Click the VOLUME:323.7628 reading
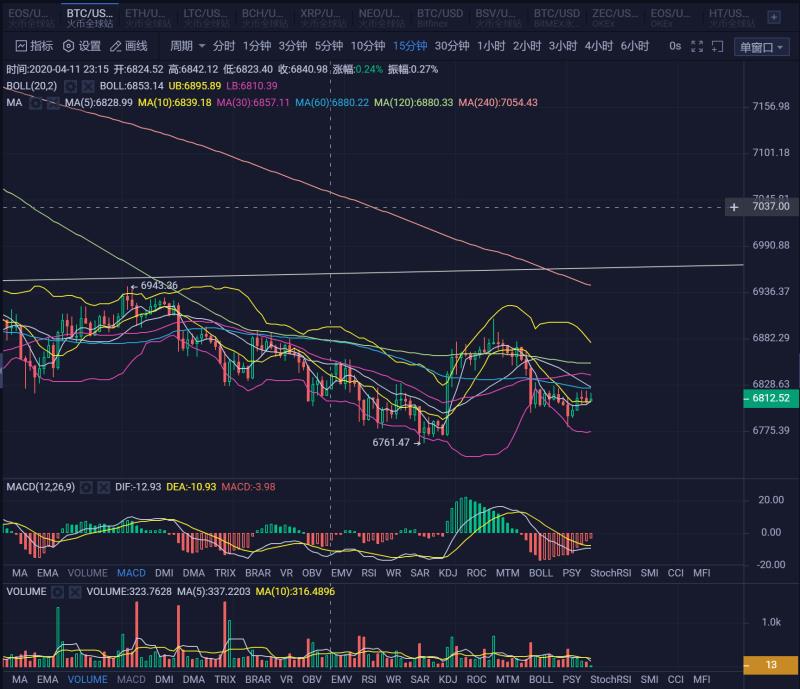The width and height of the screenshot is (800, 689). click(x=129, y=592)
